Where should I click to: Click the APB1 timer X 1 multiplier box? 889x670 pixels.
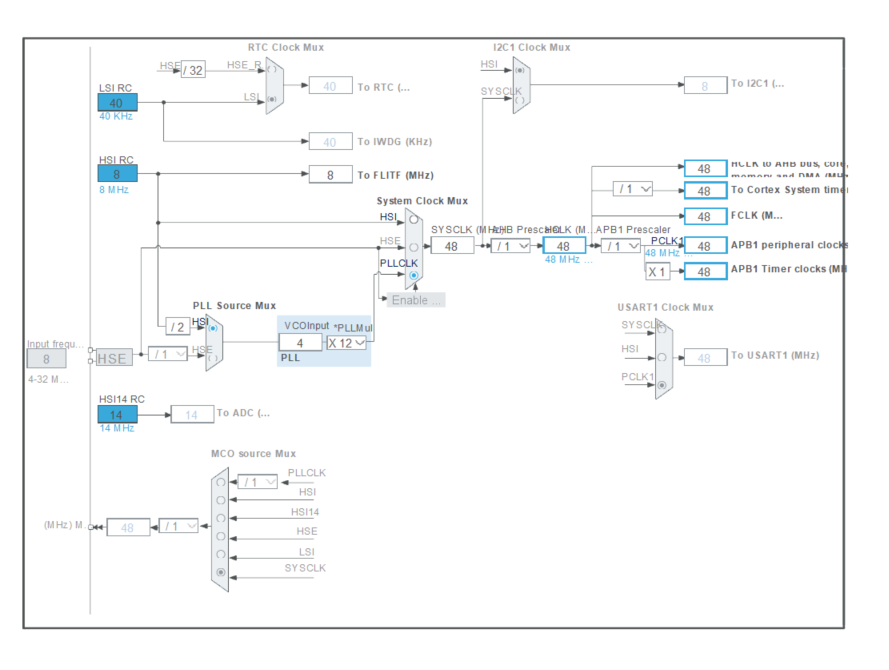coord(658,272)
